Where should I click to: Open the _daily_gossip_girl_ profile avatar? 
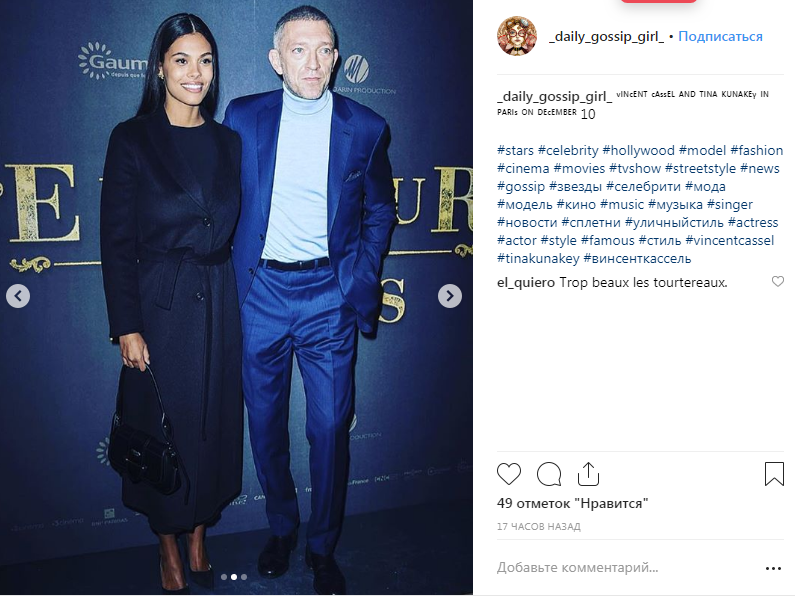517,36
